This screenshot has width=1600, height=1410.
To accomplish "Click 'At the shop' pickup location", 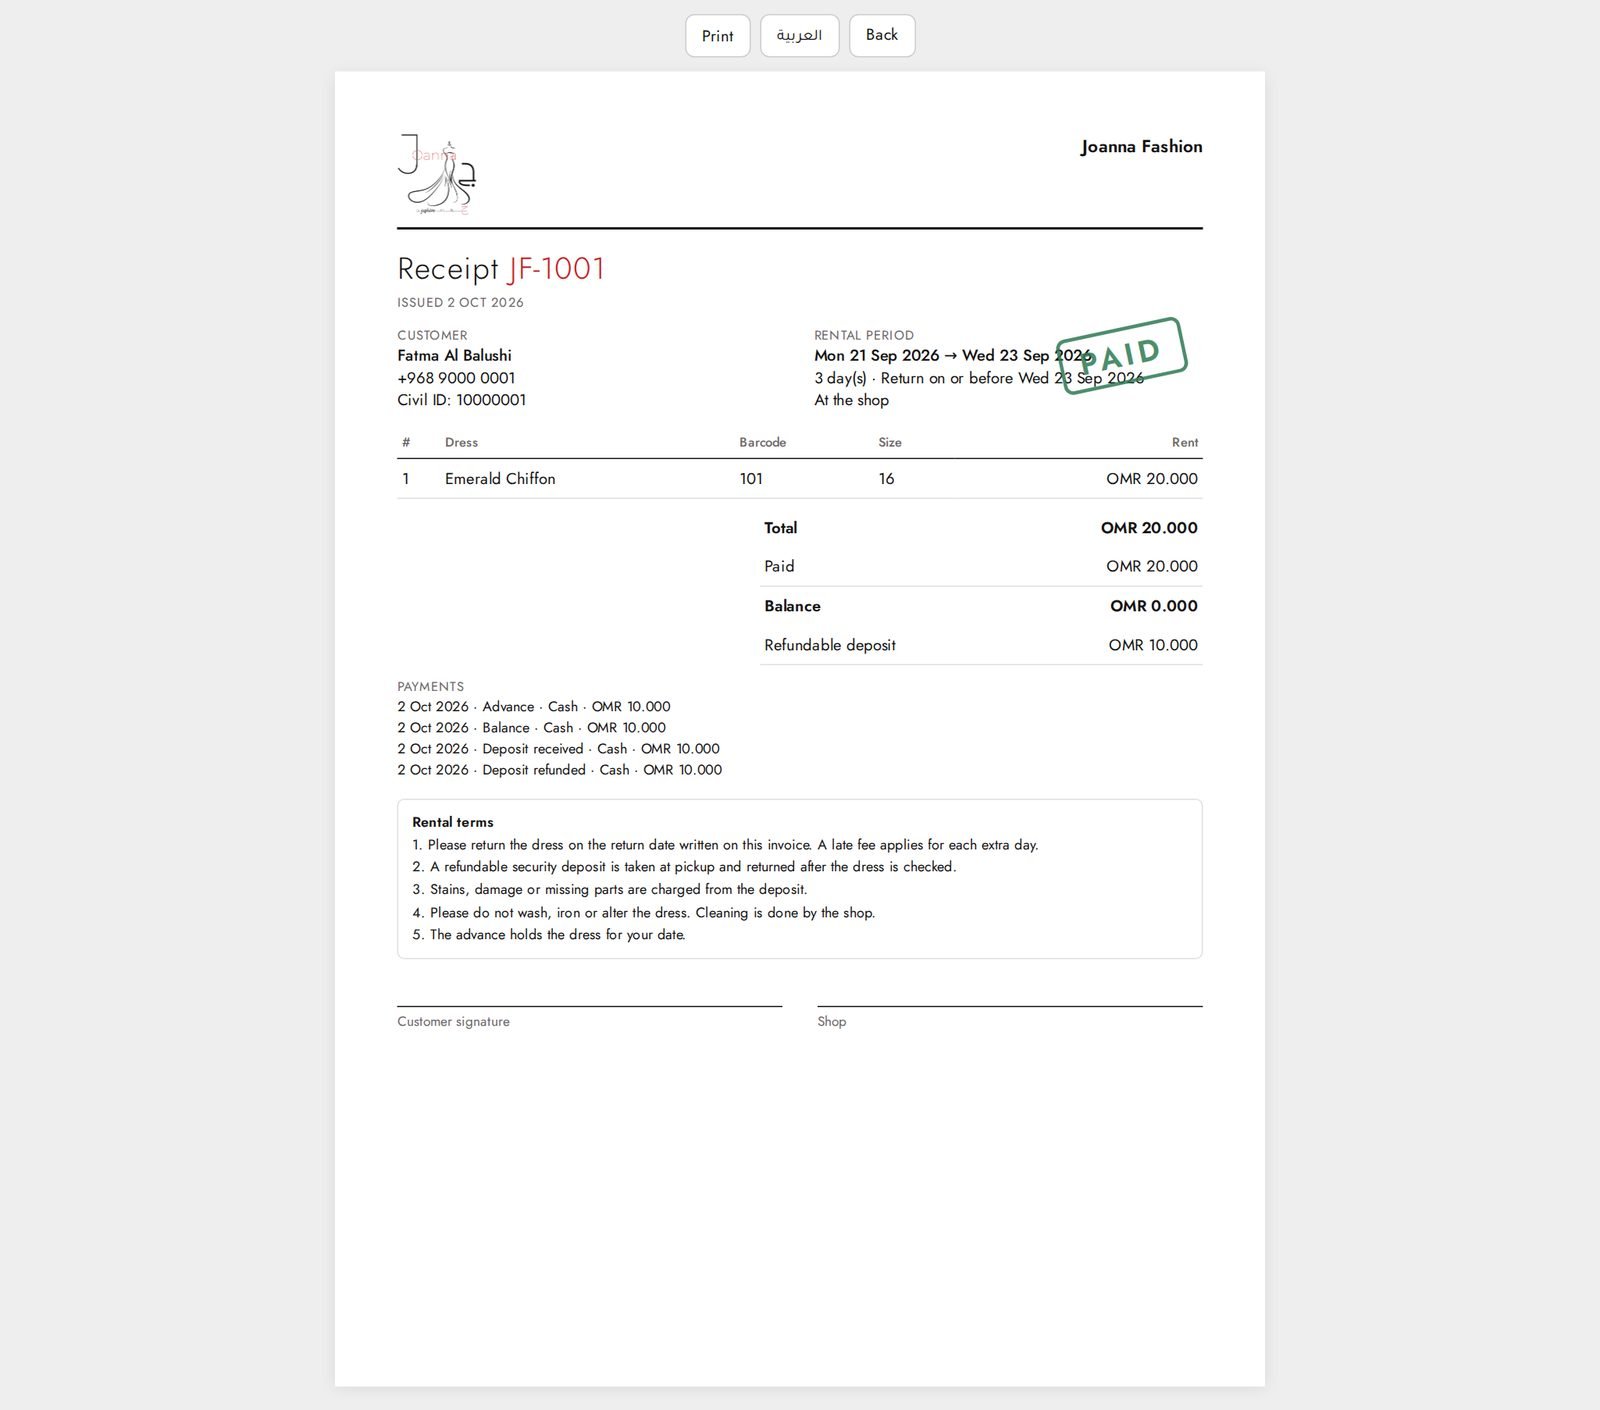I will point(851,400).
